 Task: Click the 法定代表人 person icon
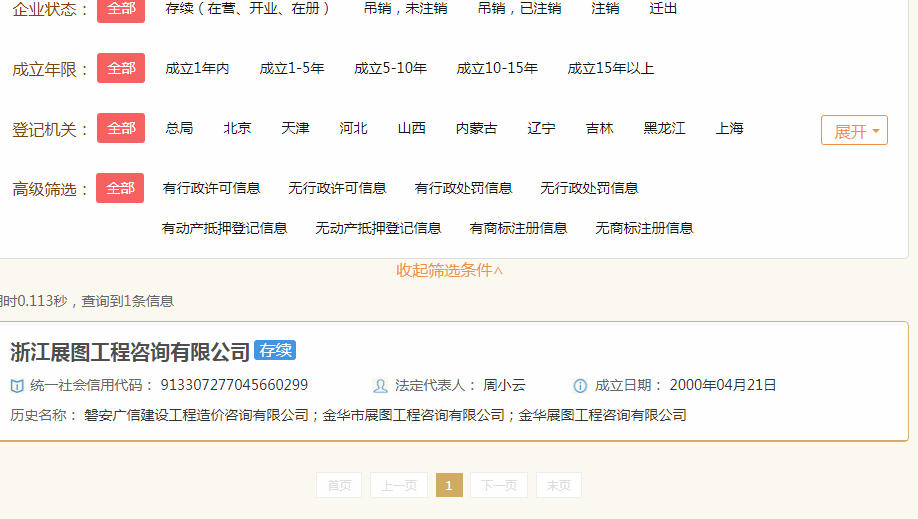tap(380, 385)
